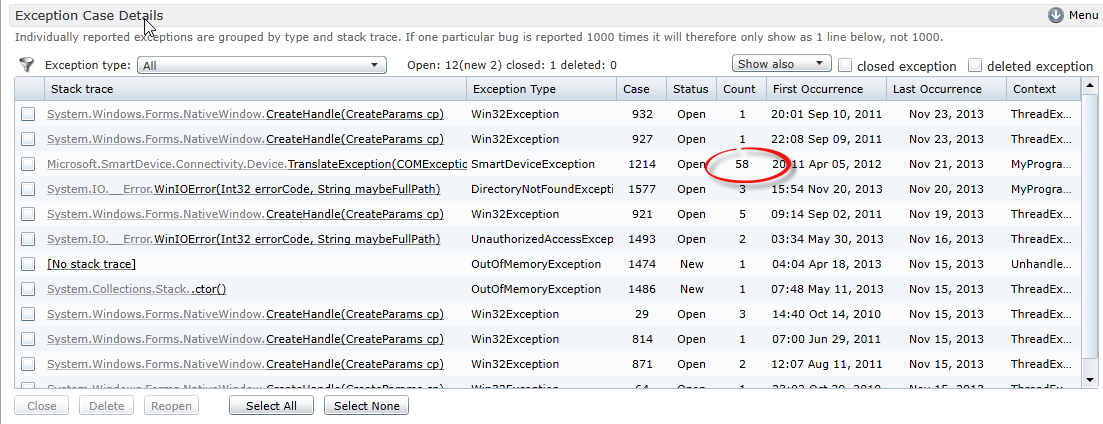Sort by Stack trace column header

(x=255, y=89)
